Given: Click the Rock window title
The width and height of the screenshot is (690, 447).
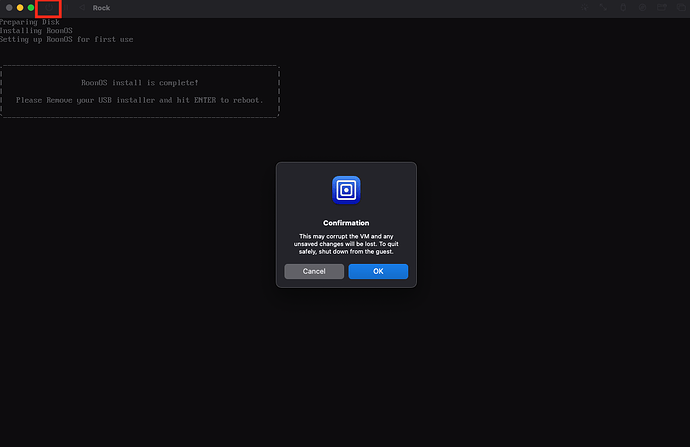Looking at the screenshot, I should 101,8.
